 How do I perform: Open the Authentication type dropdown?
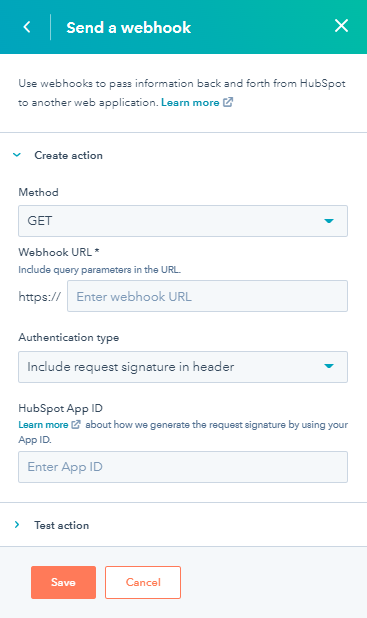point(183,367)
